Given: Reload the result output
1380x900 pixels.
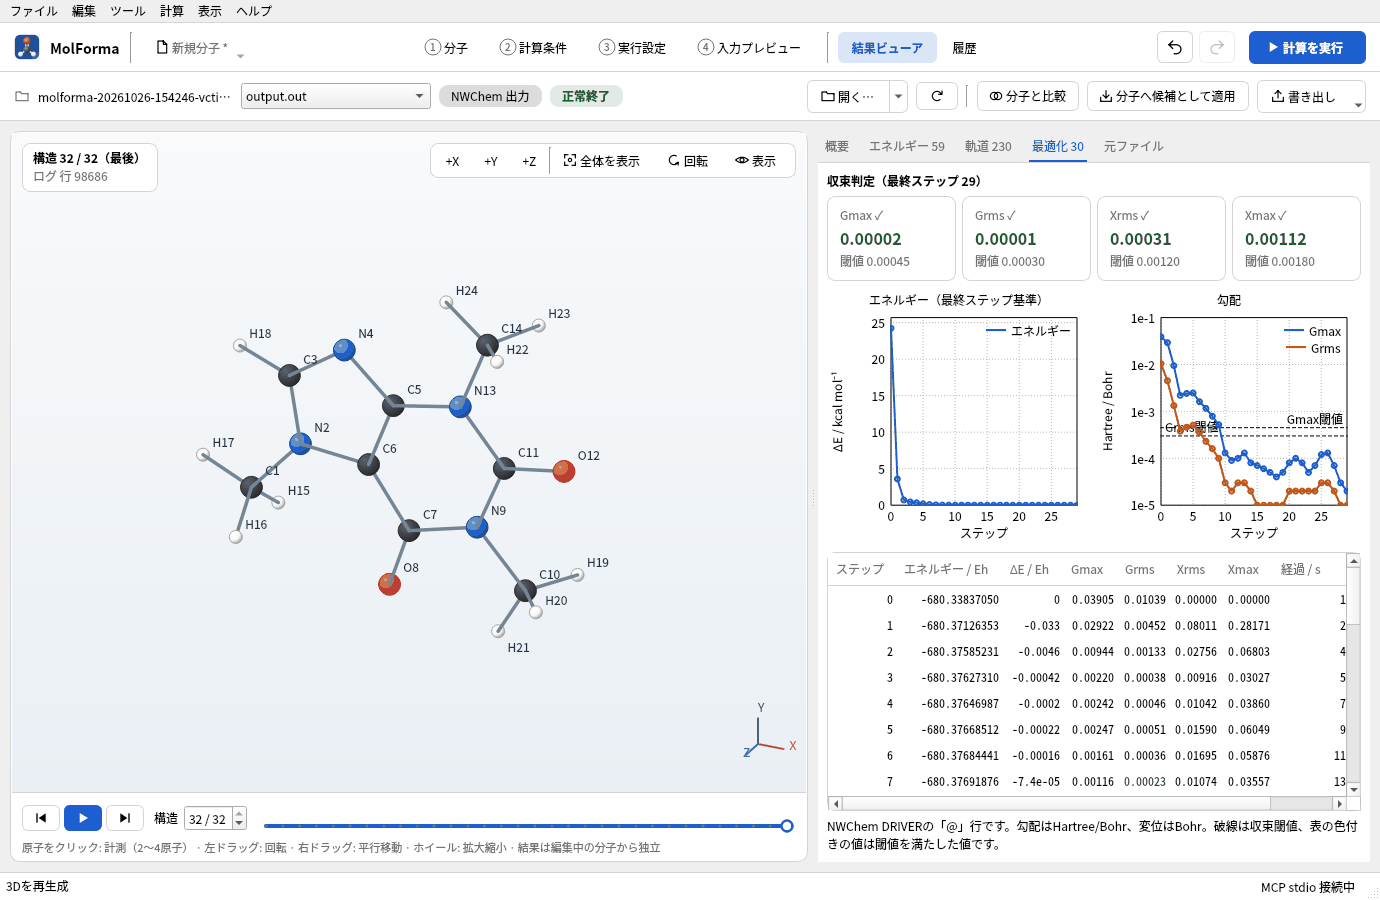Looking at the screenshot, I should [x=937, y=96].
